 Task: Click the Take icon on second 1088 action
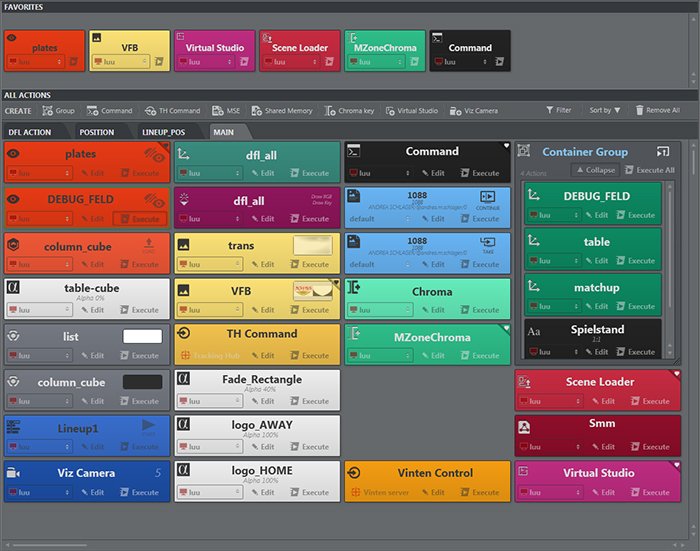click(x=488, y=242)
